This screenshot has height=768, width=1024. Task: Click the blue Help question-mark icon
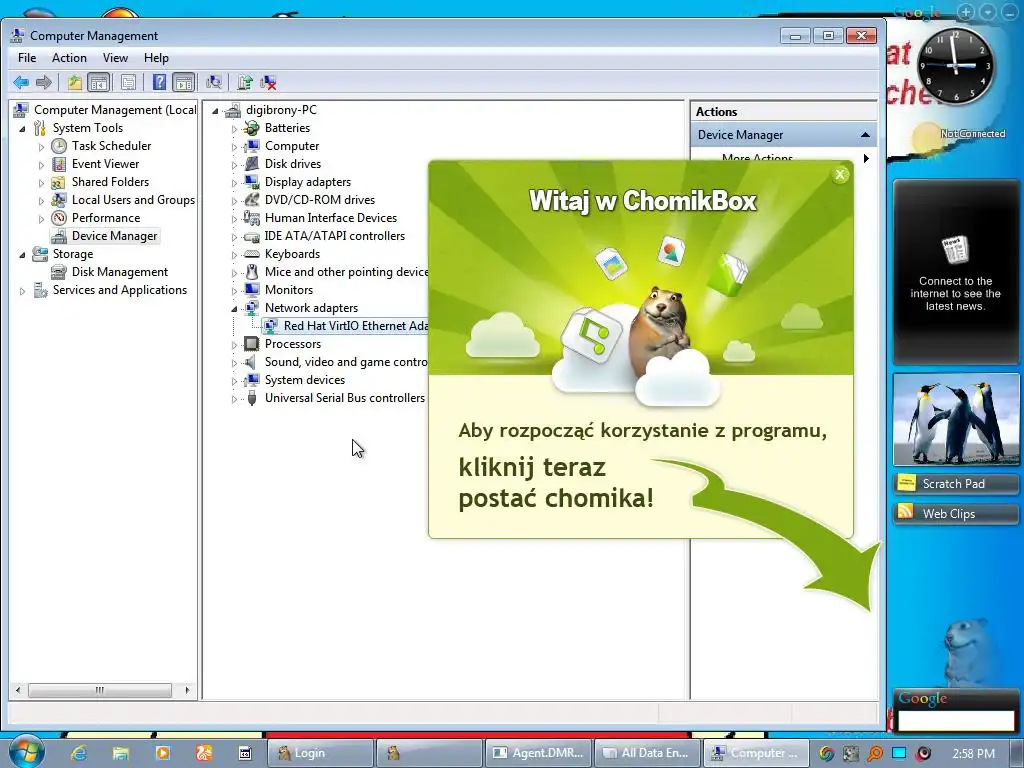(159, 82)
